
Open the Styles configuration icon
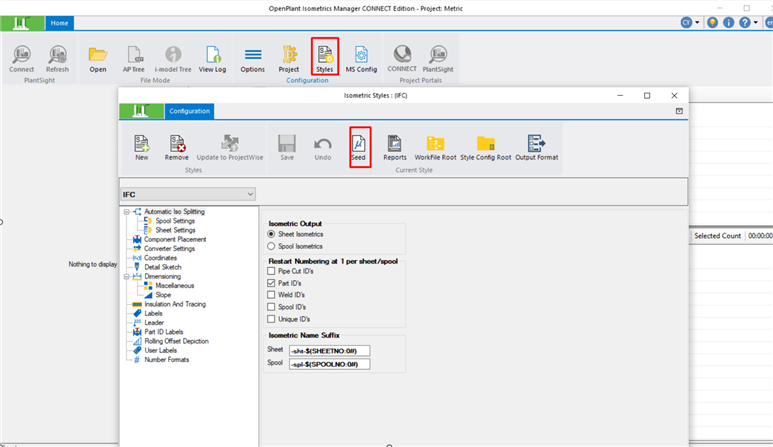324,56
